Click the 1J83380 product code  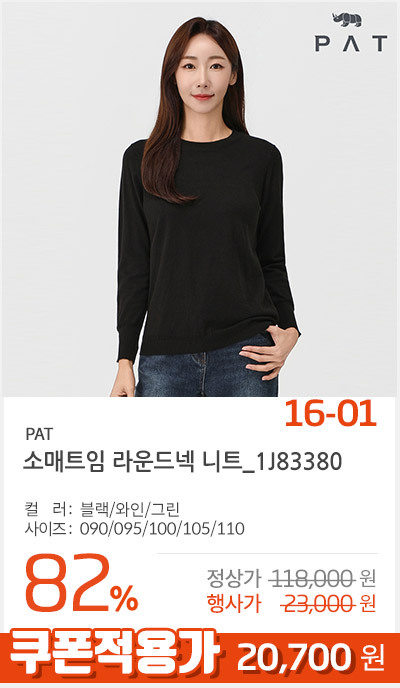pos(298,462)
